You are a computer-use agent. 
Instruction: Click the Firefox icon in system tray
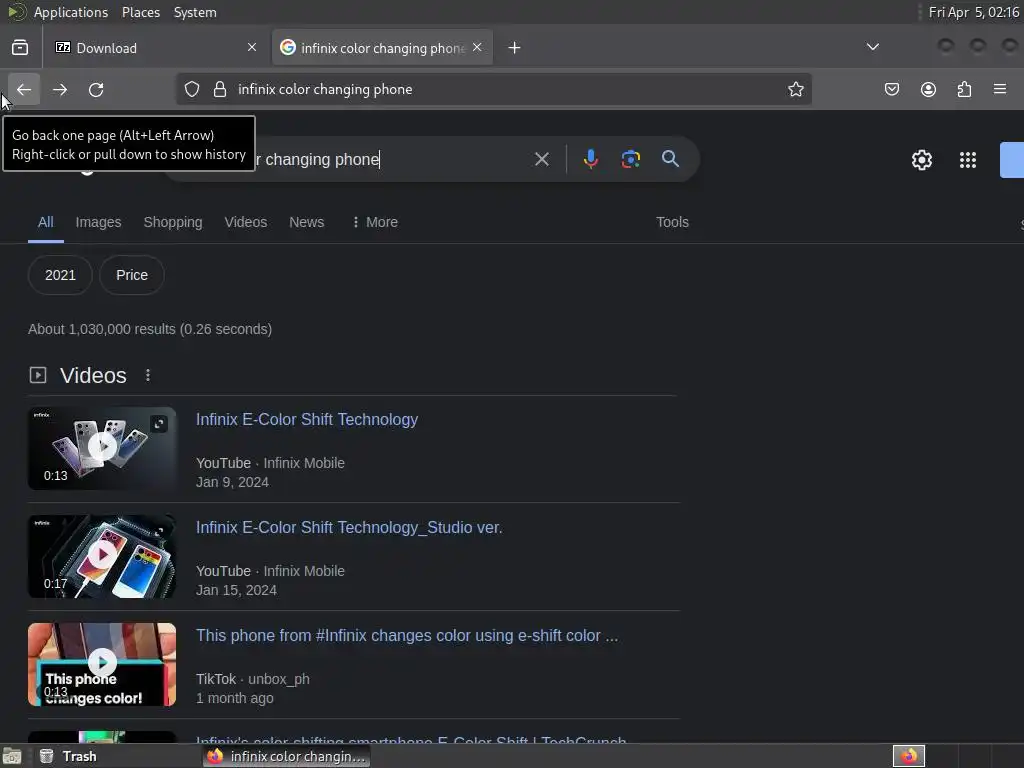pos(909,756)
